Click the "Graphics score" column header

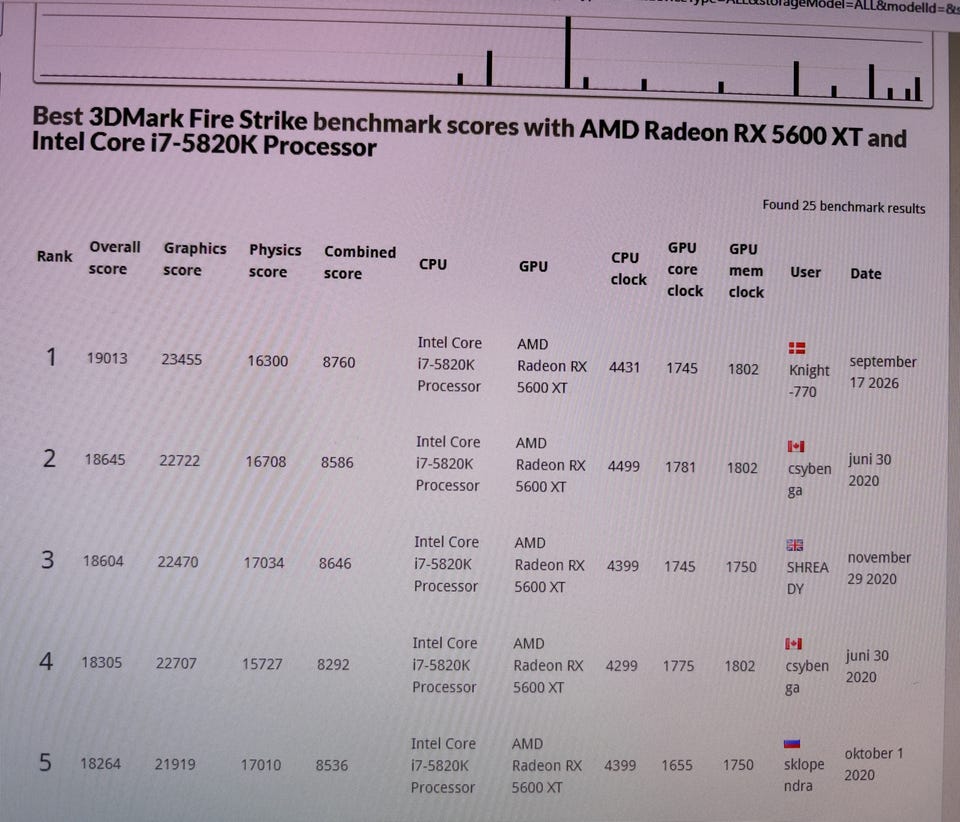[x=195, y=259]
